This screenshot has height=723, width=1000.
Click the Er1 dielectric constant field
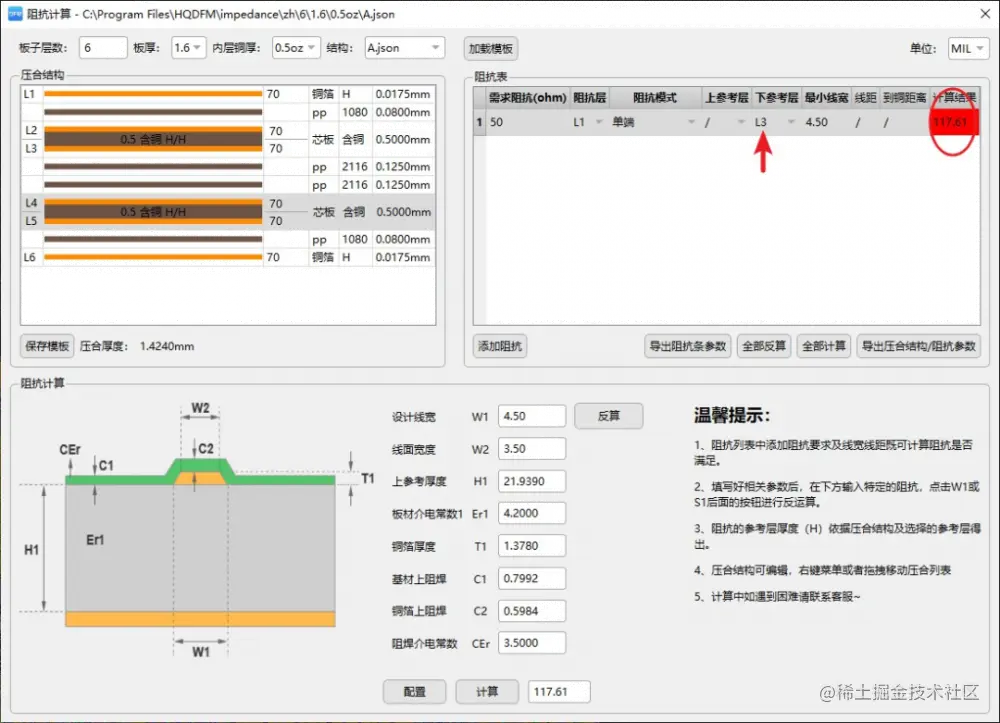[x=531, y=513]
